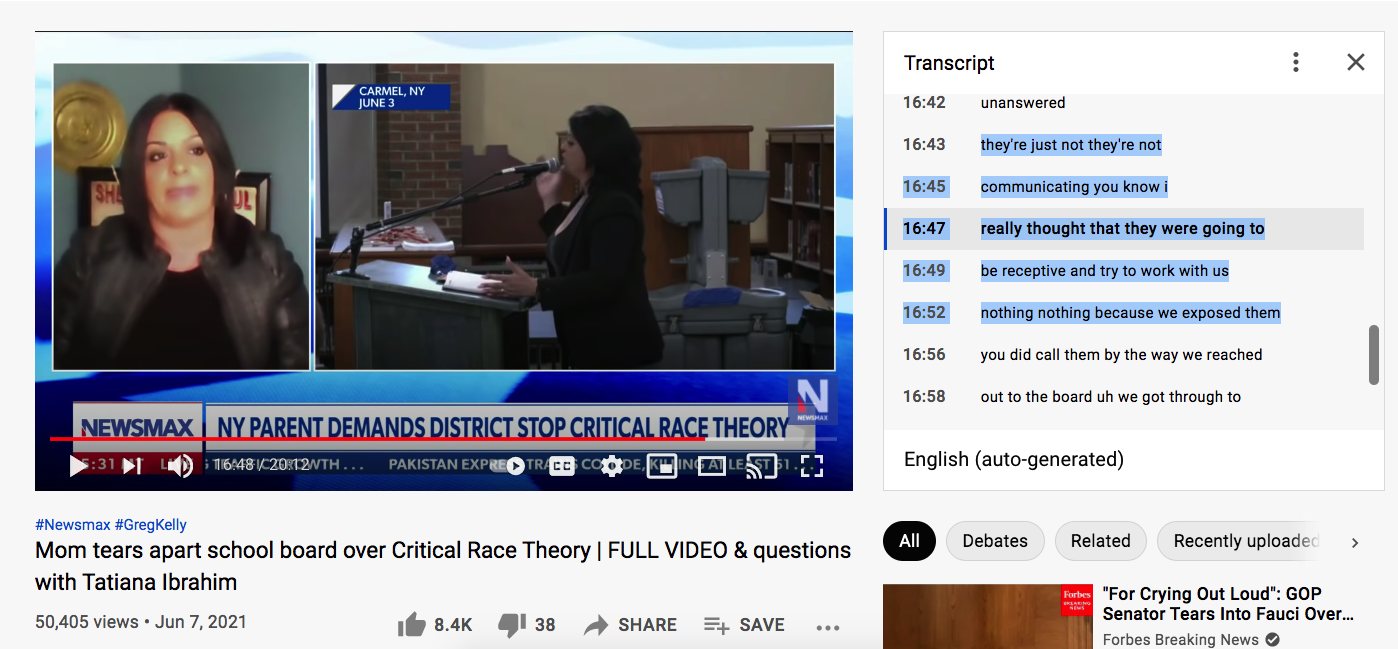The image size is (1398, 649).
Task: Open player settings gear
Action: [x=612, y=465]
